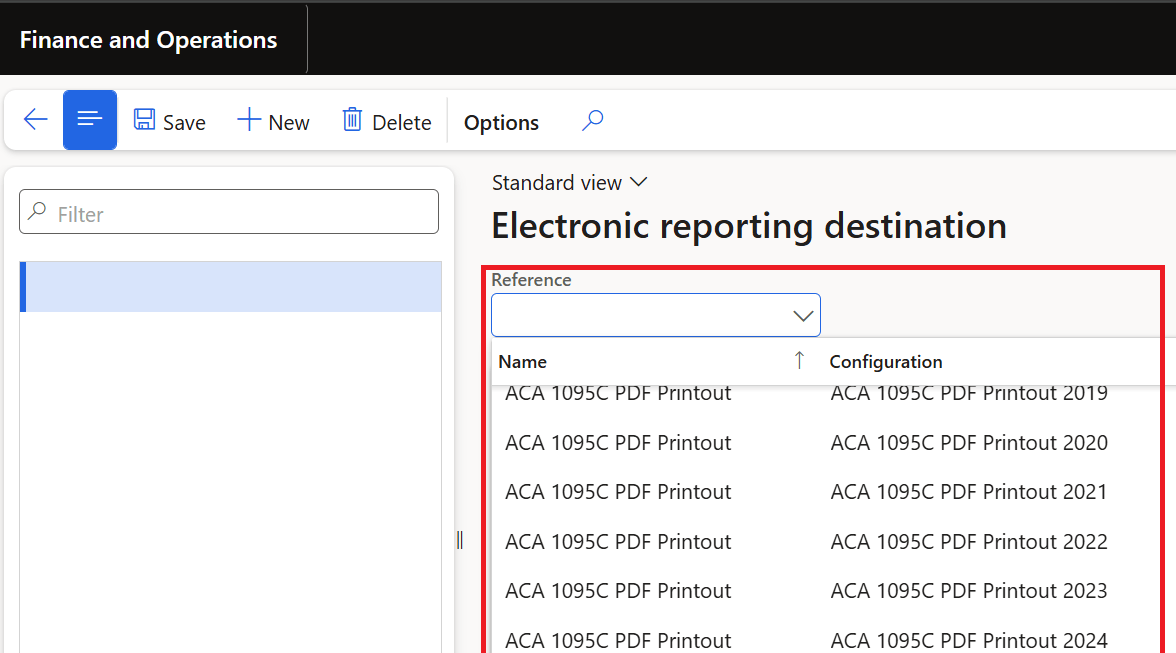Click the New plus icon
Screen dimensions: 1176x653
[x=249, y=121]
